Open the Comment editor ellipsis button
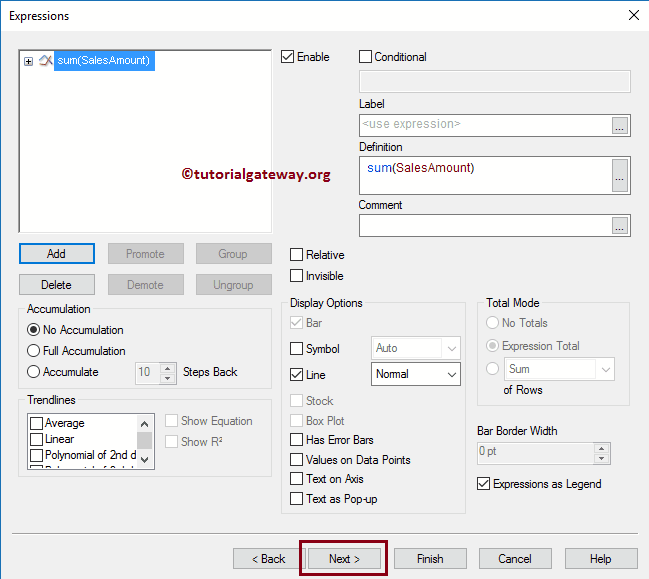Screen dimensions: 649x579 [x=620, y=226]
